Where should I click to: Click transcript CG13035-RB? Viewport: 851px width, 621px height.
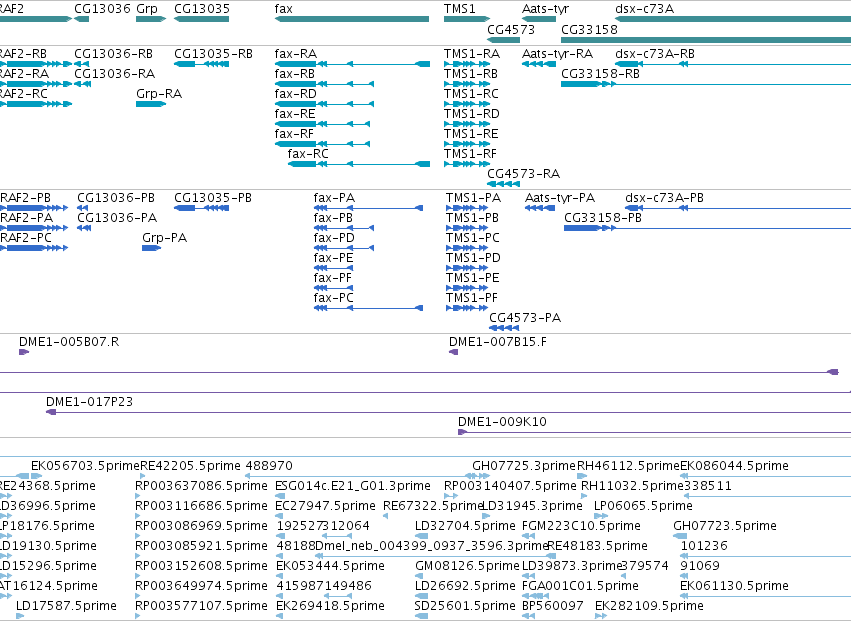[x=213, y=54]
